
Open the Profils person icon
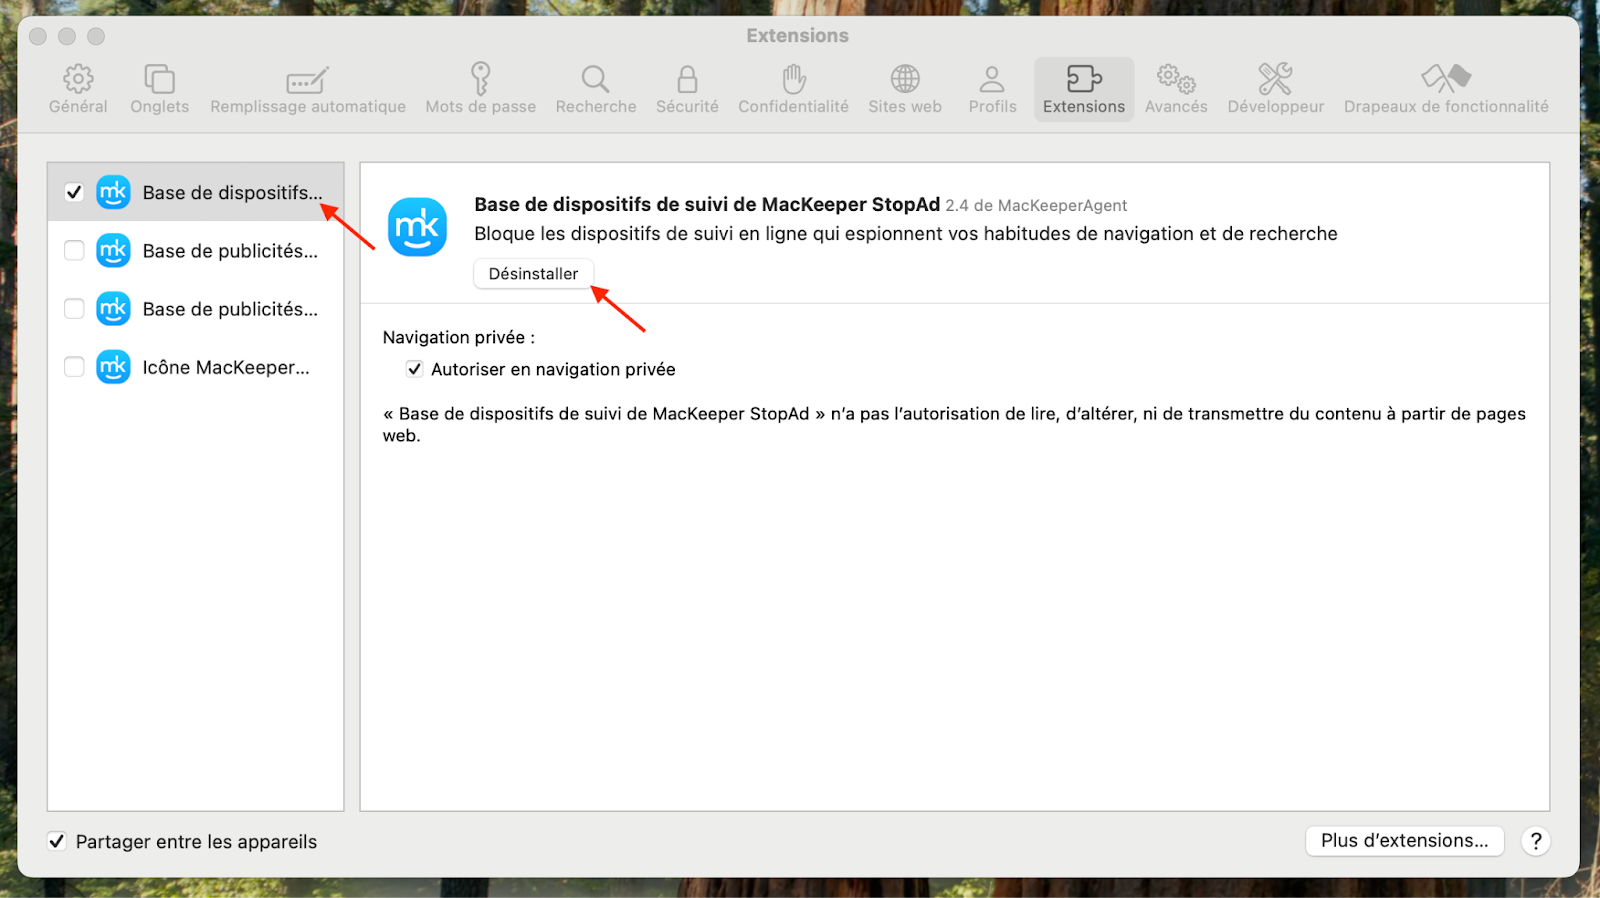click(992, 79)
